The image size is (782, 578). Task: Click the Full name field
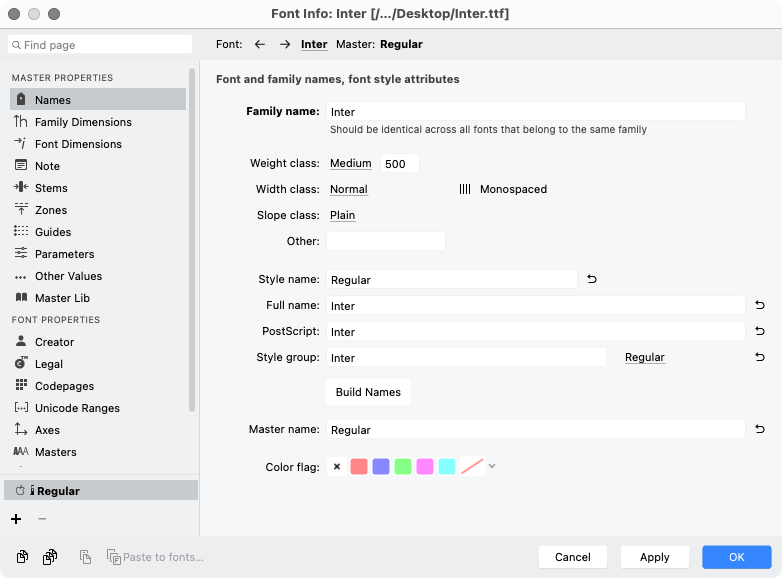(536, 305)
